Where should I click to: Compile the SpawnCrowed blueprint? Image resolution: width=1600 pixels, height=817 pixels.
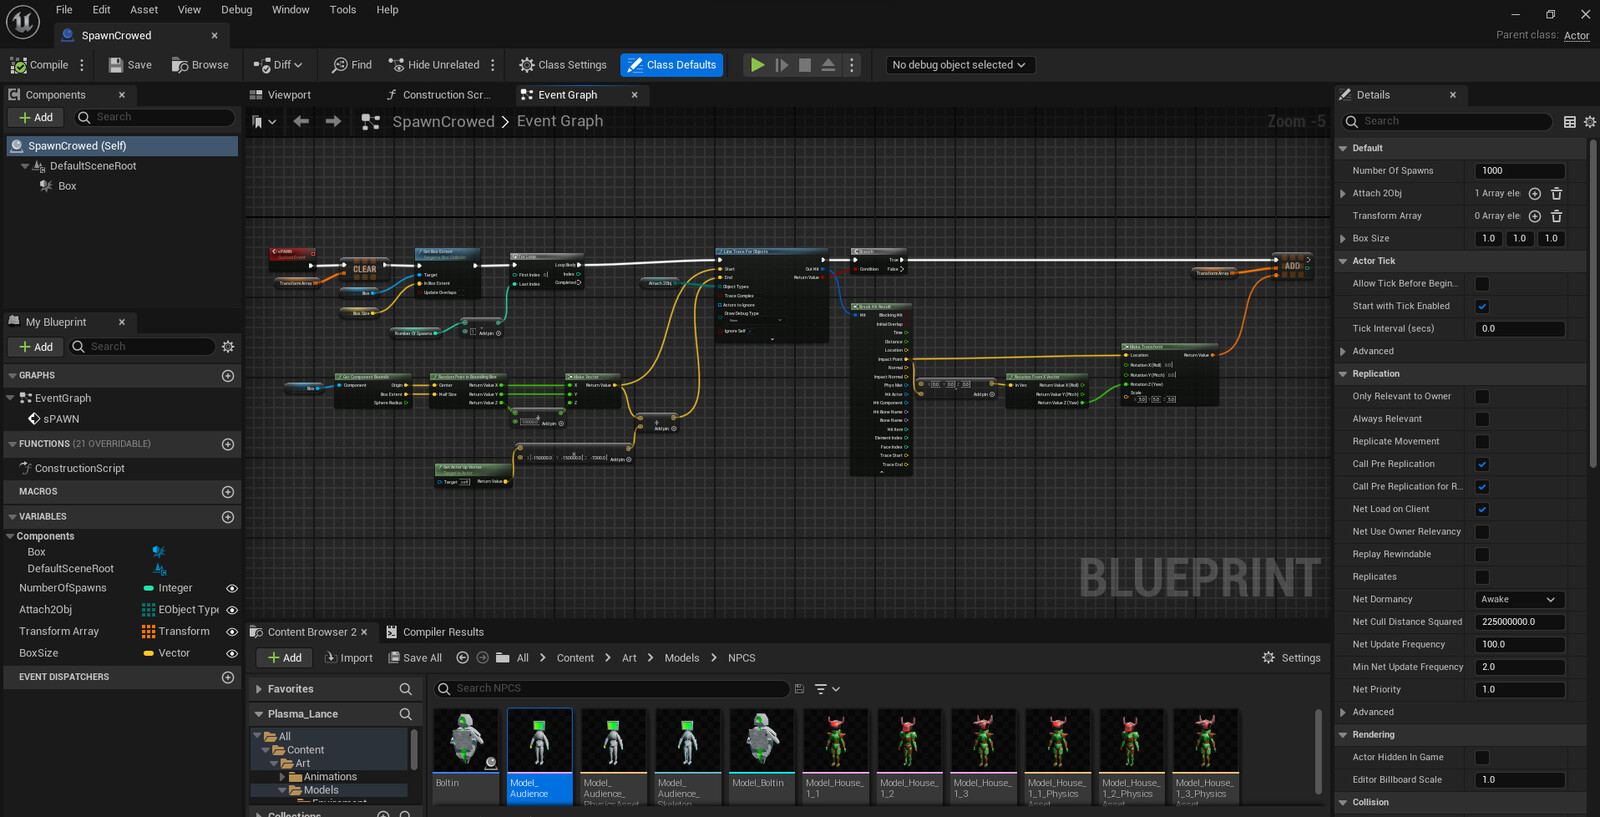[40, 65]
